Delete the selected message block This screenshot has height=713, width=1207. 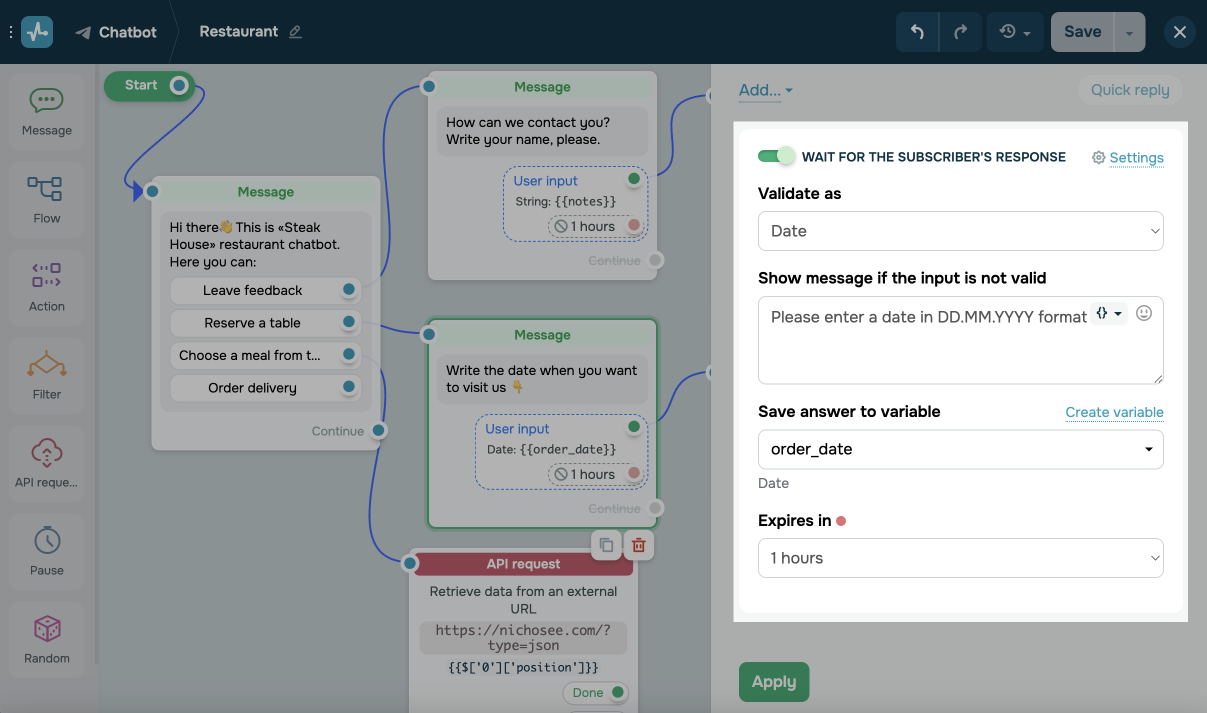coord(639,545)
